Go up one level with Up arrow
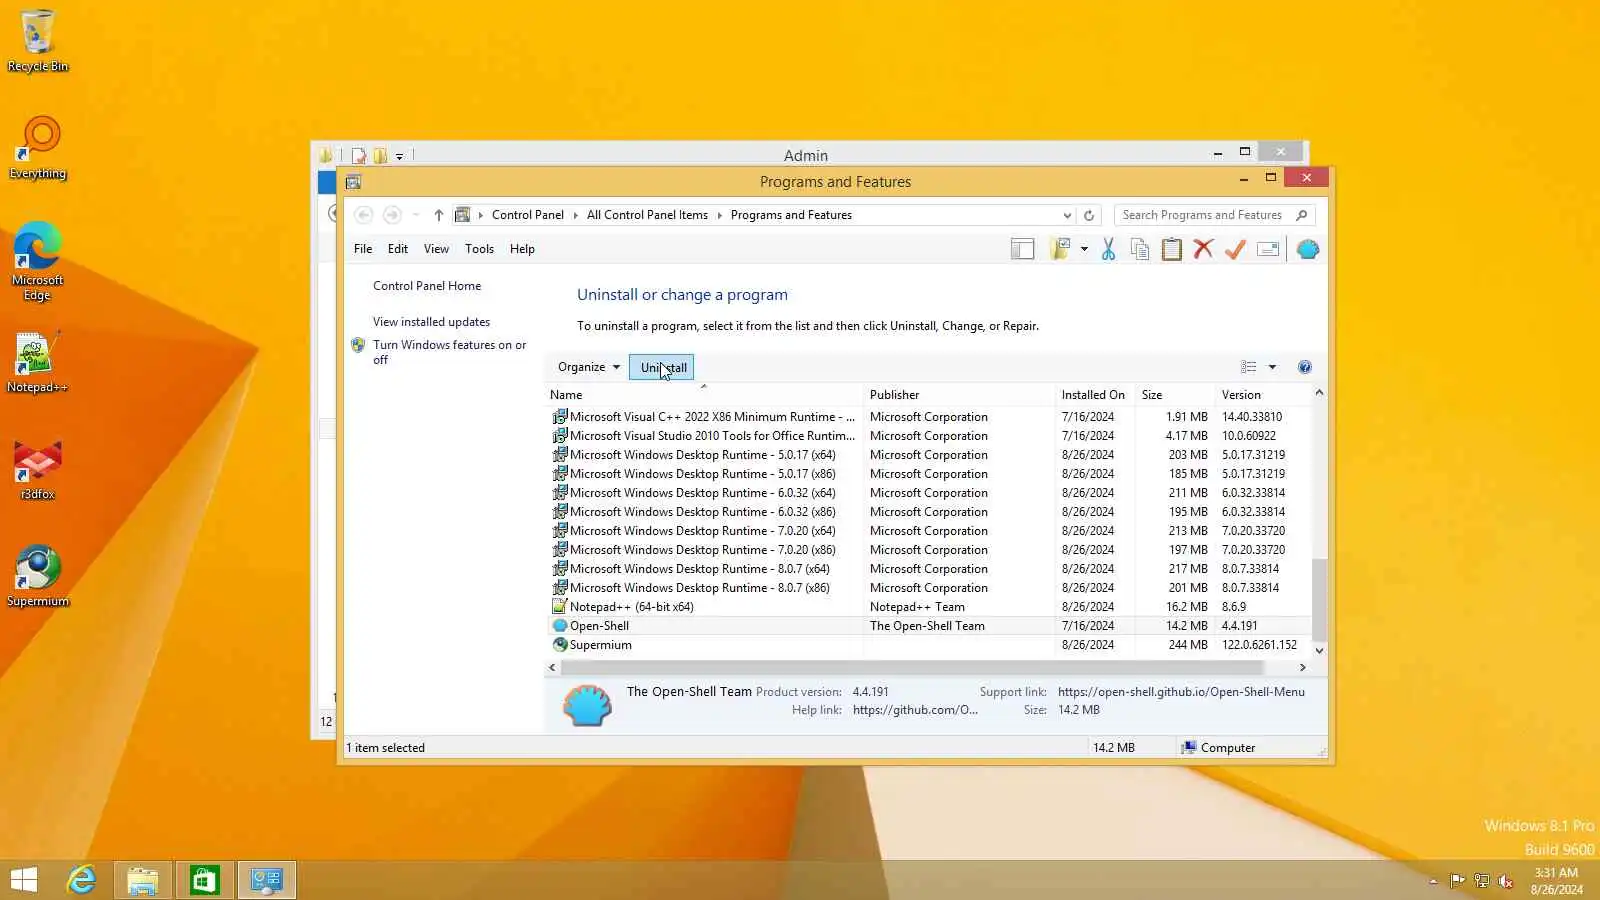1600x900 pixels. pyautogui.click(x=438, y=215)
